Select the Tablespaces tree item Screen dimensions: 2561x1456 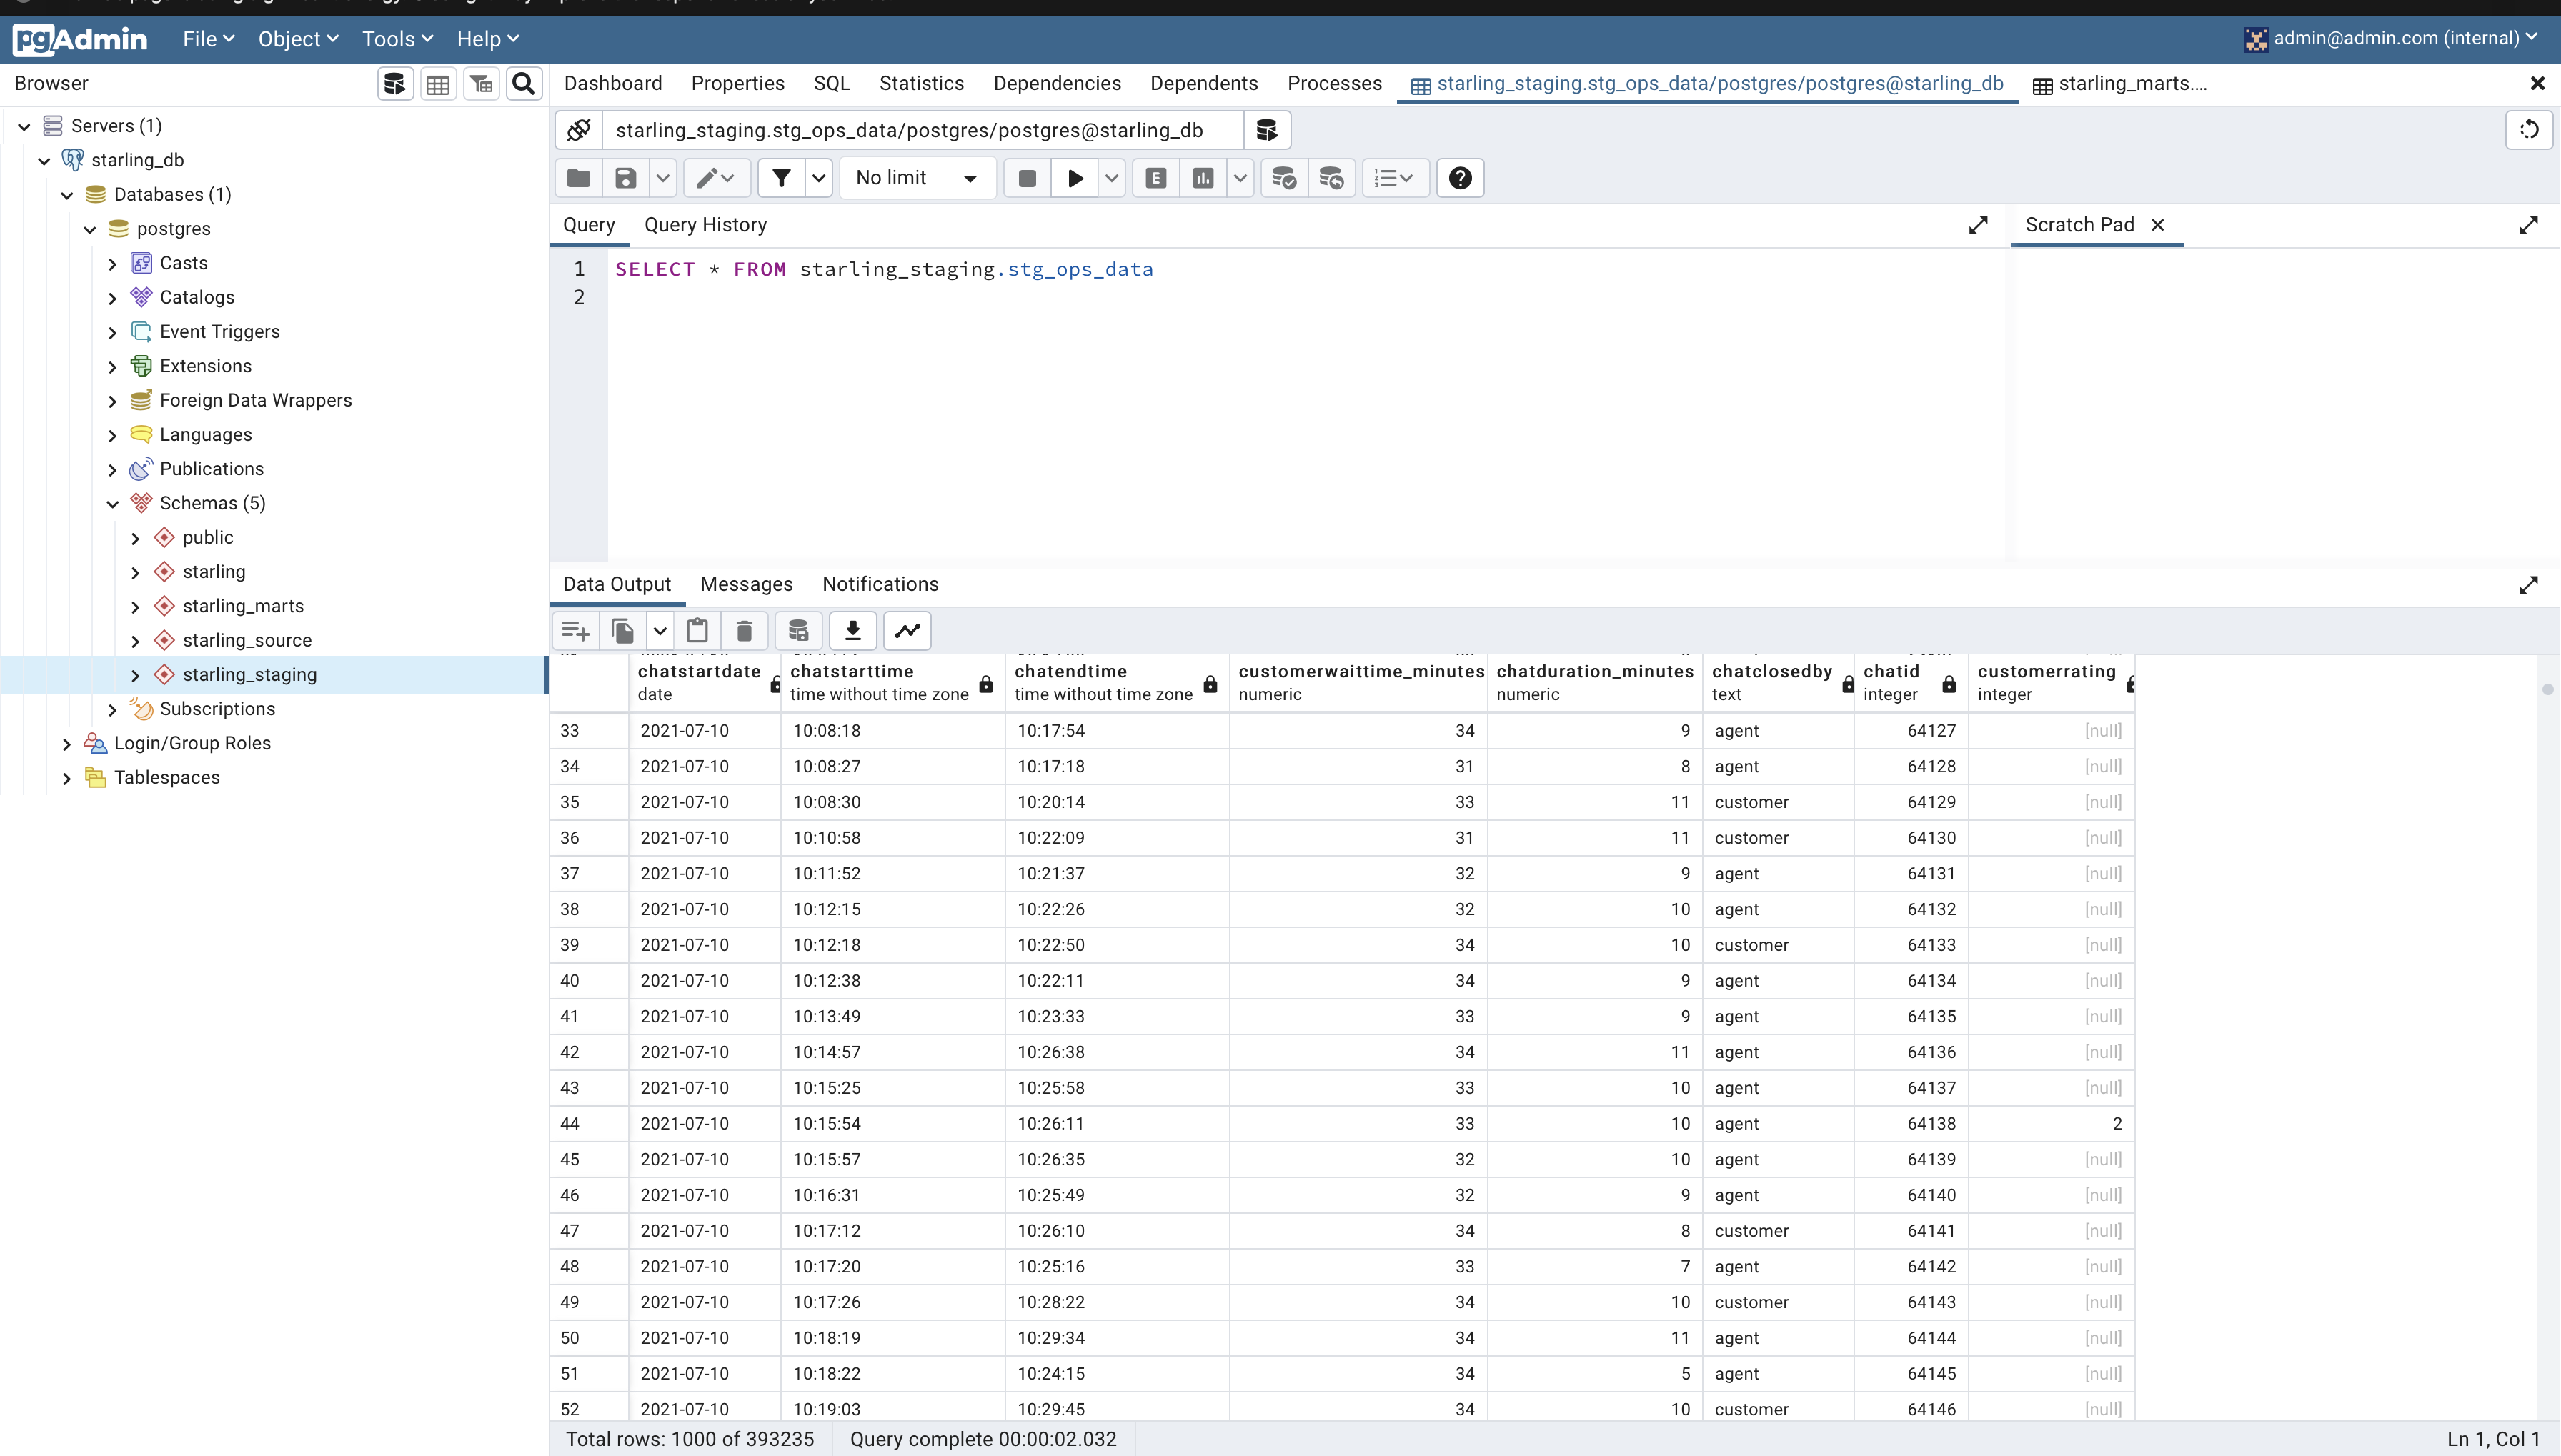167,777
